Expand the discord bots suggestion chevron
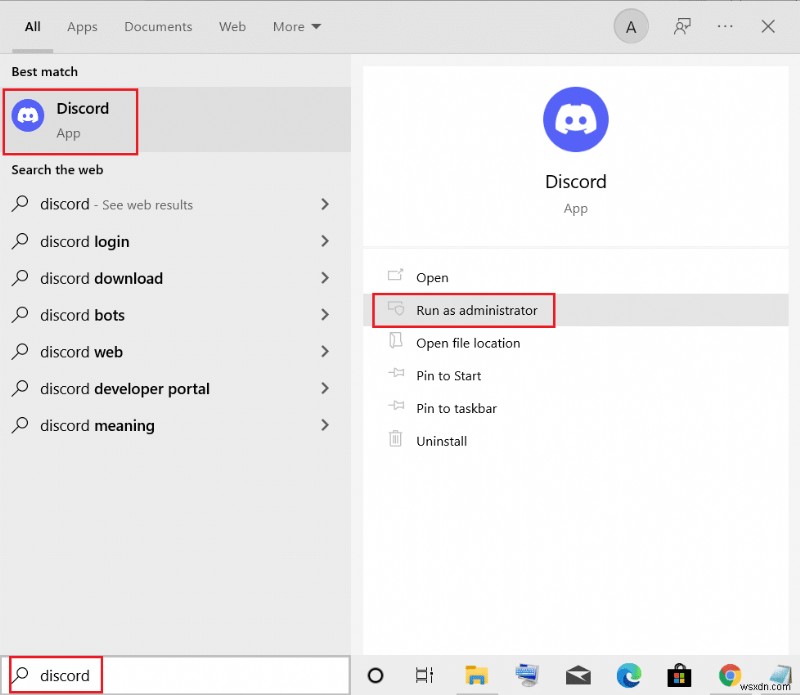This screenshot has width=800, height=695. pos(324,315)
